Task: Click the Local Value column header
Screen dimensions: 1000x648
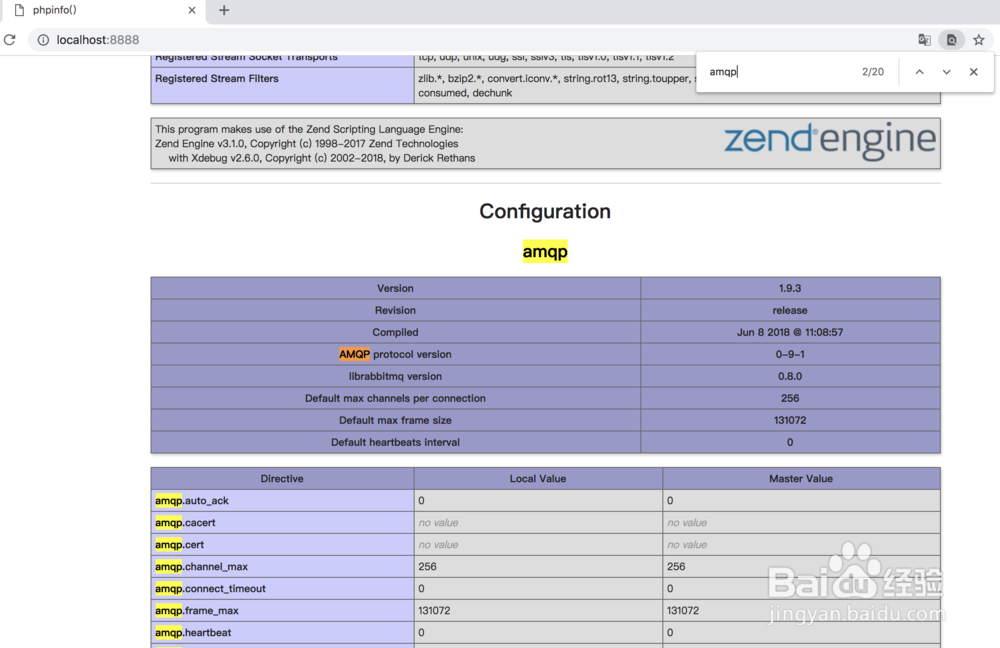Action: pos(538,478)
